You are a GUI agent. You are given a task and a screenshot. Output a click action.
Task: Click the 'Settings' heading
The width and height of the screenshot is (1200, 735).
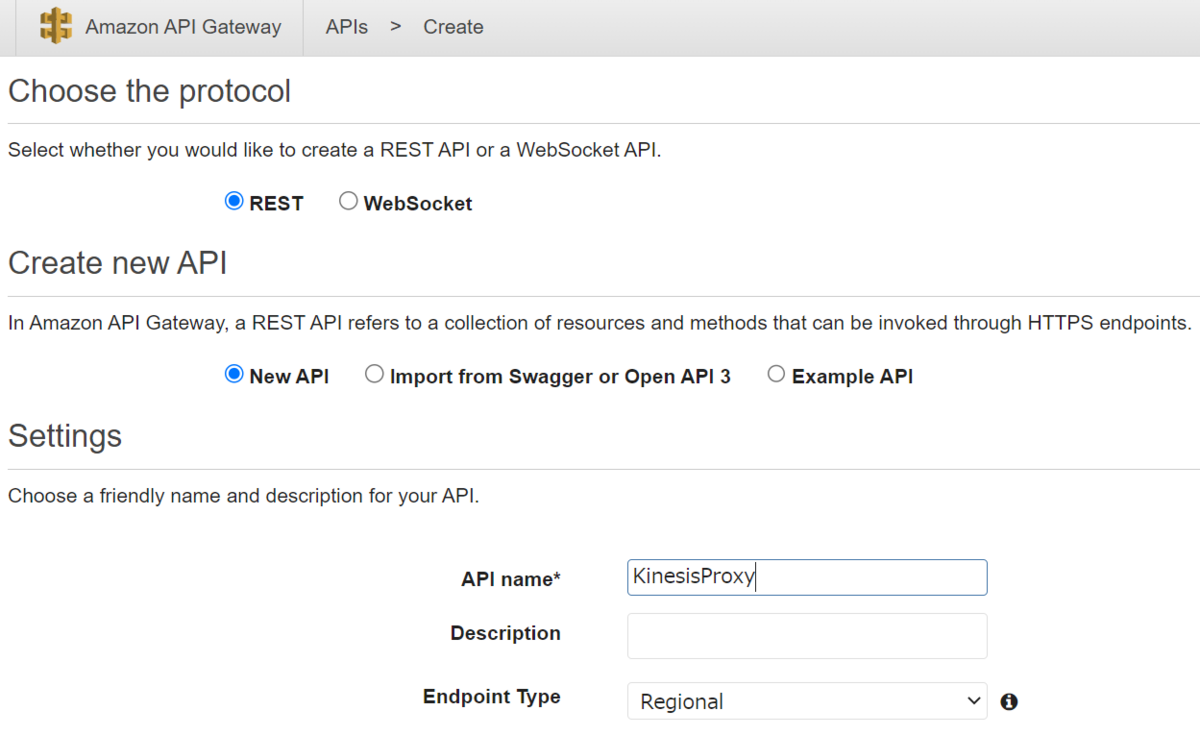pyautogui.click(x=65, y=436)
